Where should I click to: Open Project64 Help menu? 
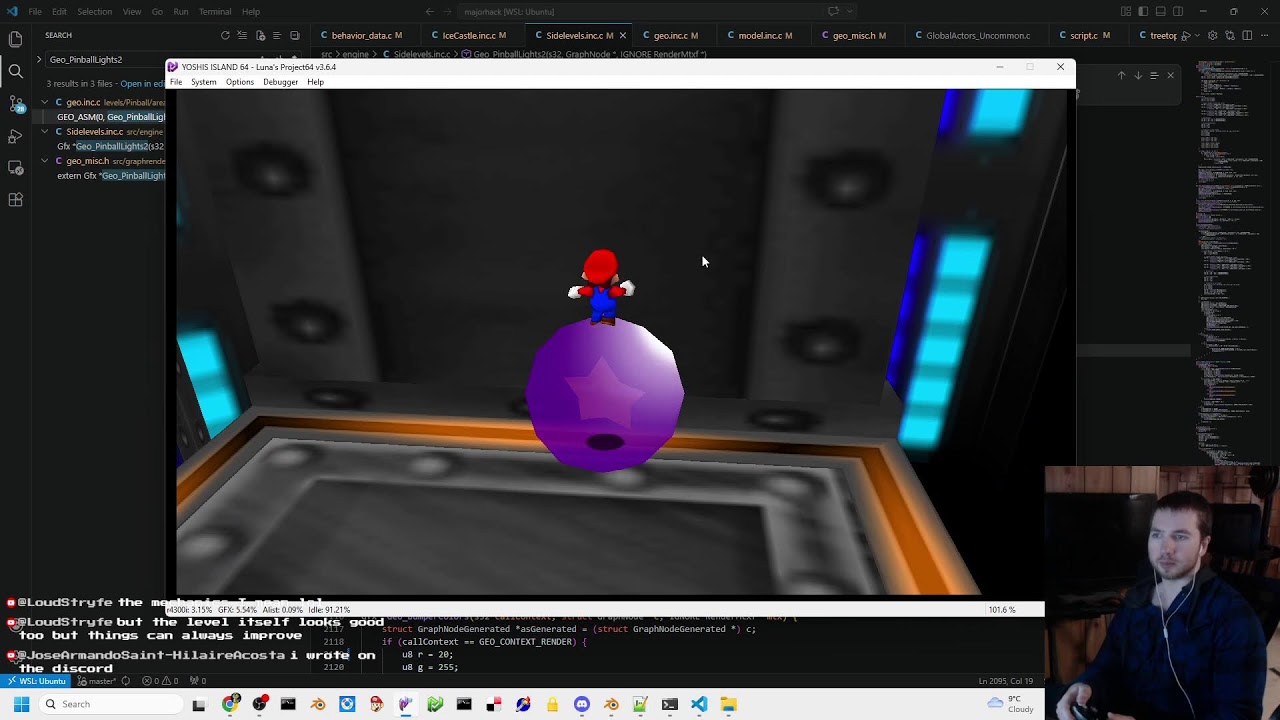click(315, 82)
